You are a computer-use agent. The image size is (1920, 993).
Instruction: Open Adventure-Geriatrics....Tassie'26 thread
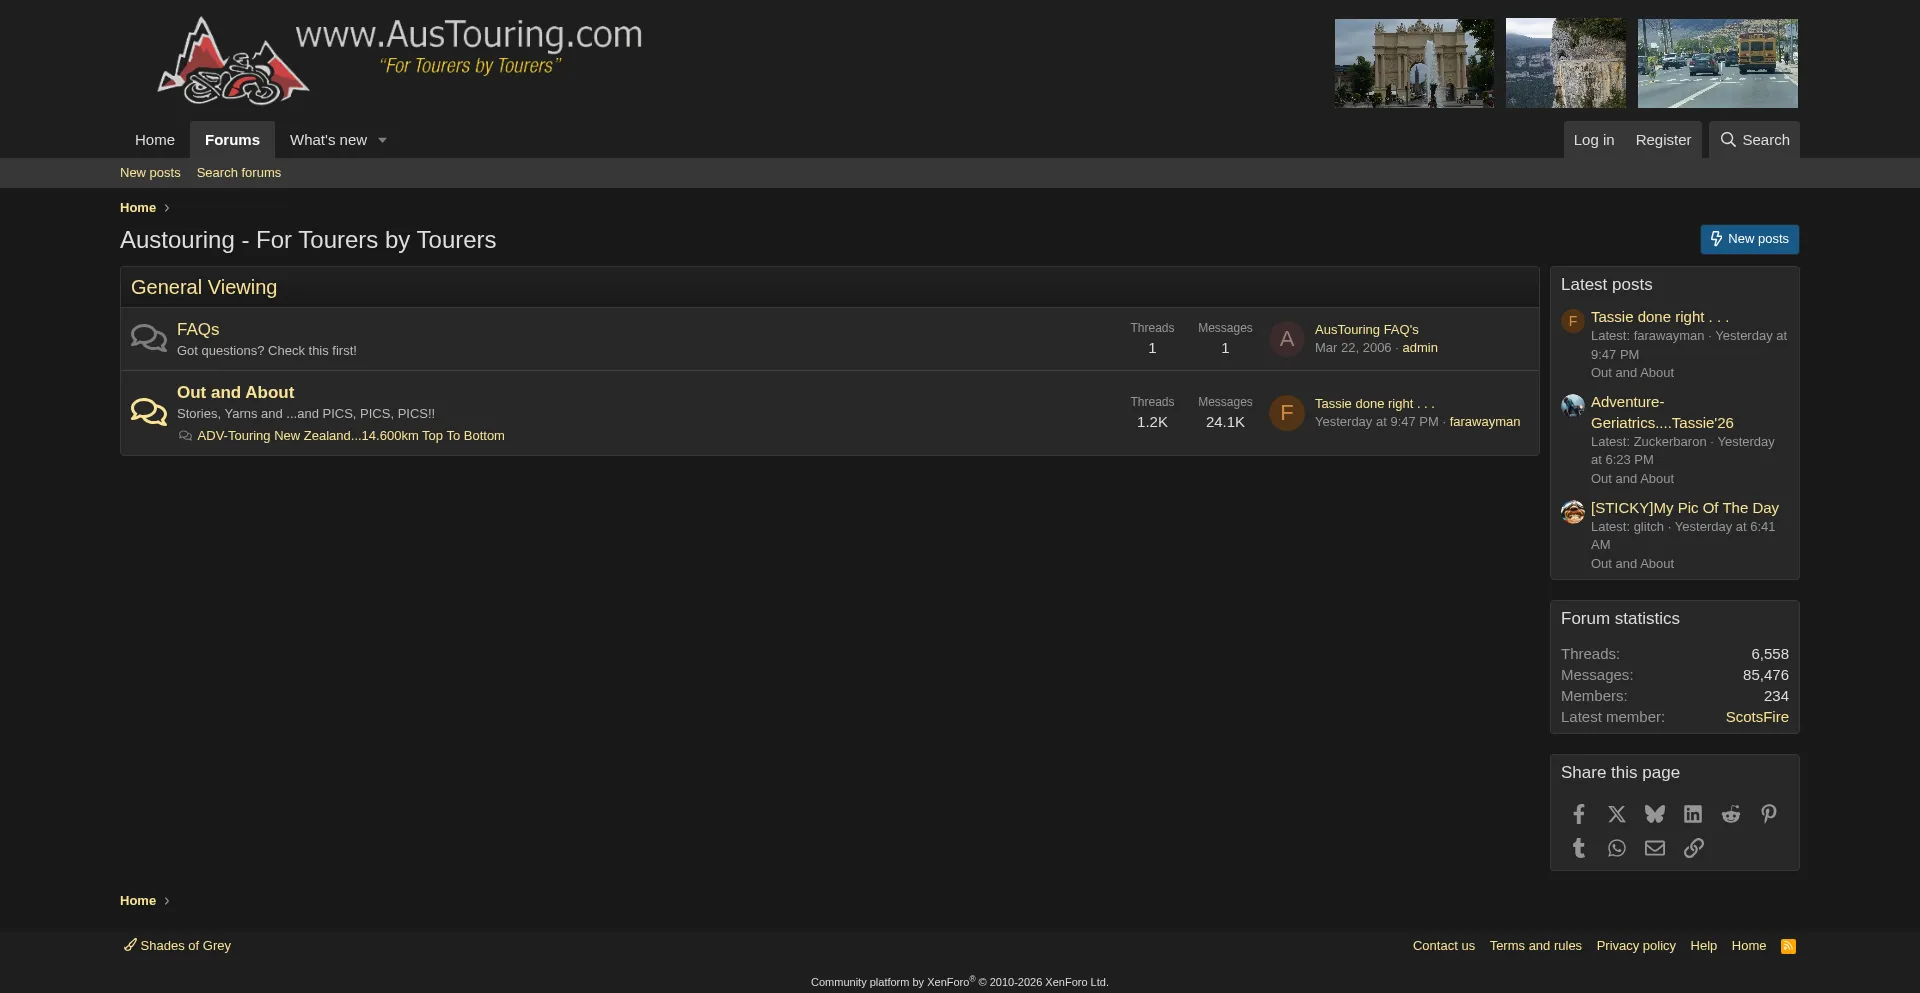click(1662, 412)
